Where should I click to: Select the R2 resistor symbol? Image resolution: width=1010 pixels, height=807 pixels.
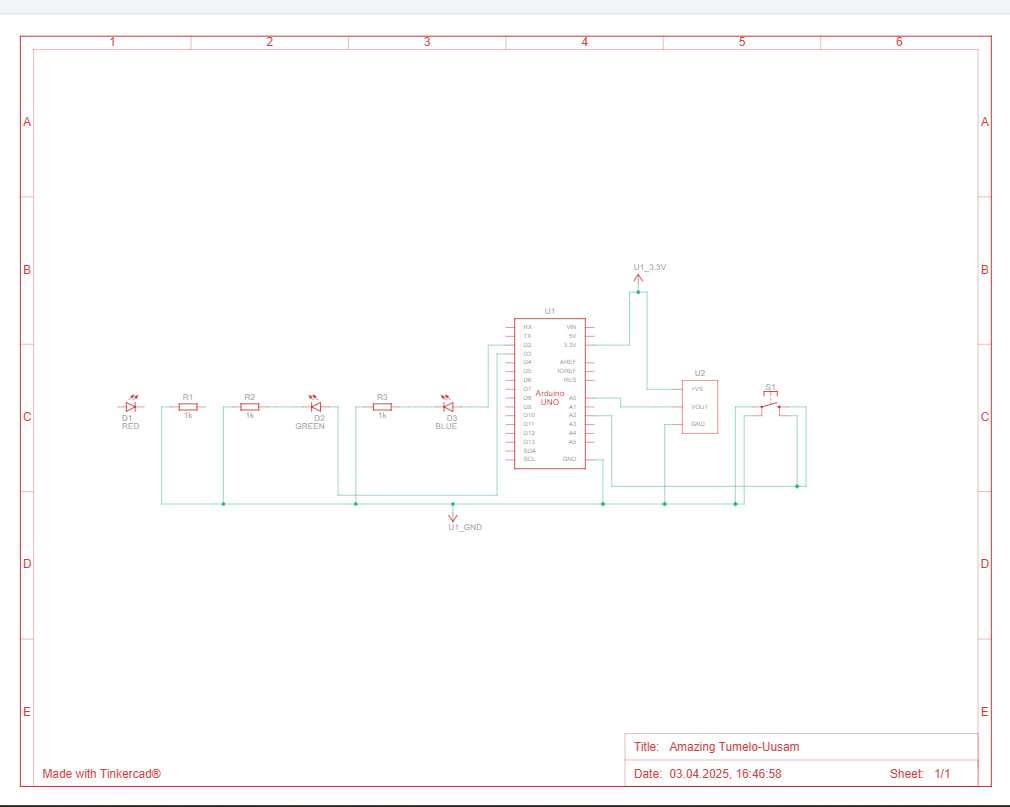250,407
